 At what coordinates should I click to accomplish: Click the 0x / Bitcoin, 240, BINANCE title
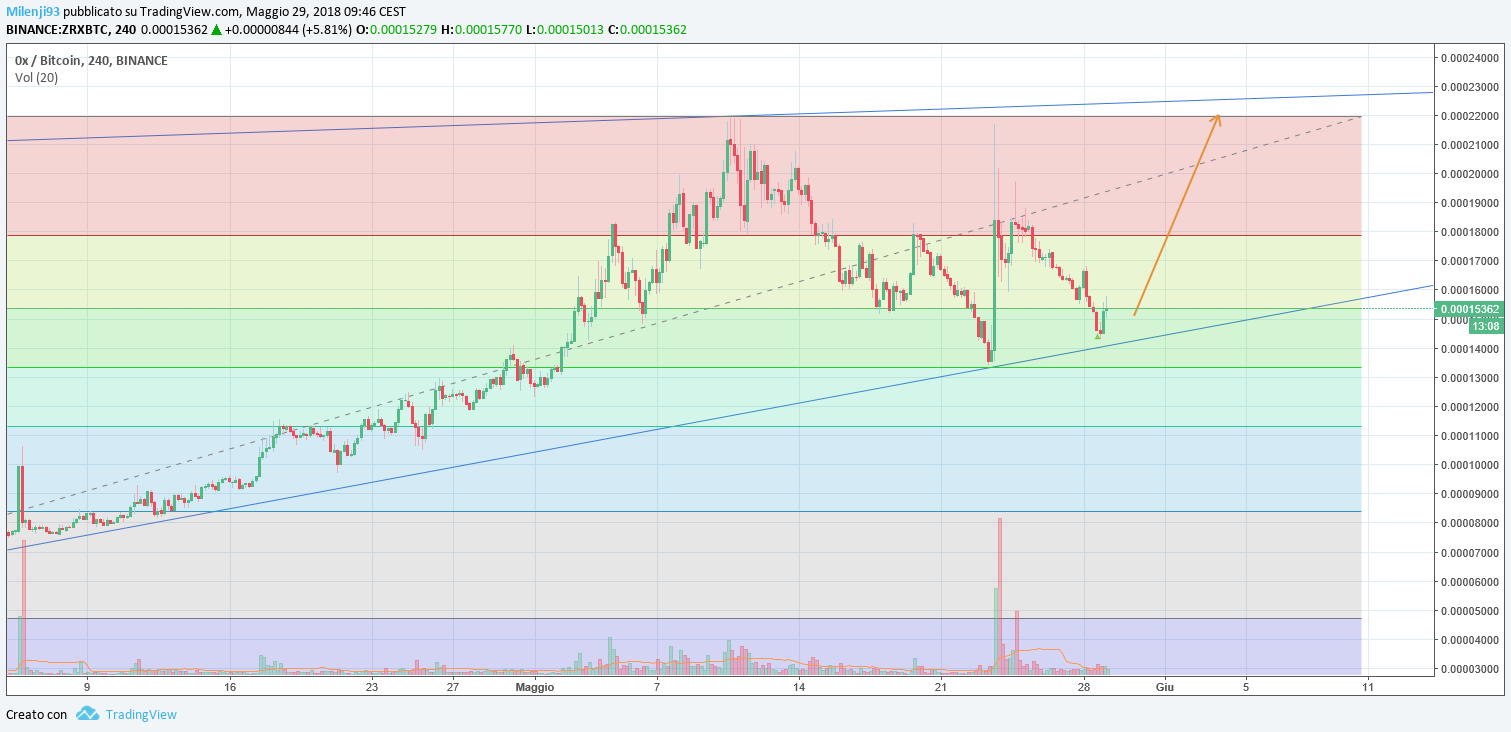click(91, 61)
